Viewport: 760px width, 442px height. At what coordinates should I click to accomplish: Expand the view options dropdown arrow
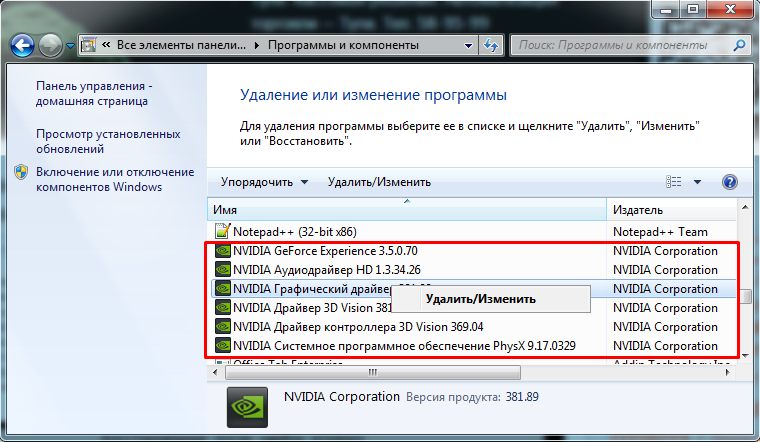(697, 182)
